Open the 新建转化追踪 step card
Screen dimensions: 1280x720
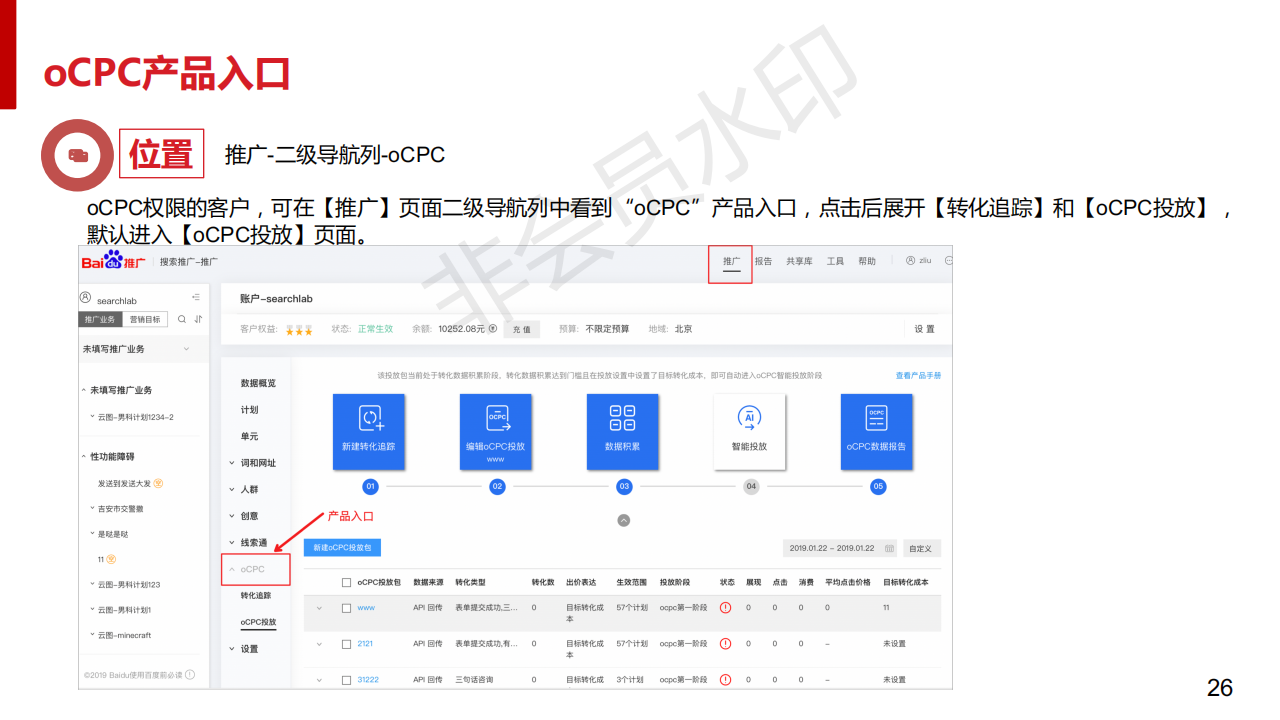click(x=369, y=431)
